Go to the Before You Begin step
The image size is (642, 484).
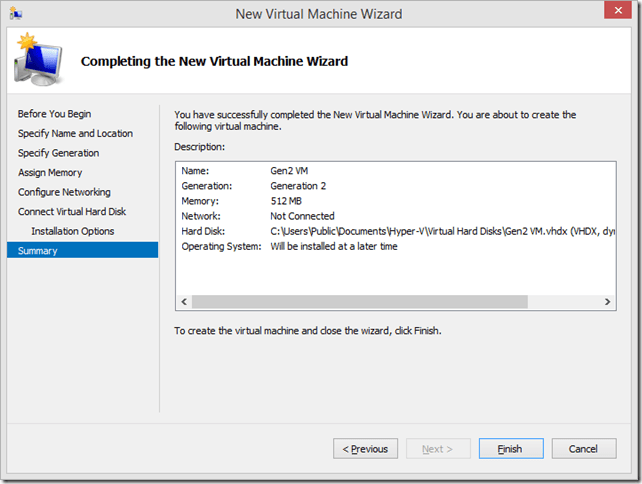coord(54,114)
